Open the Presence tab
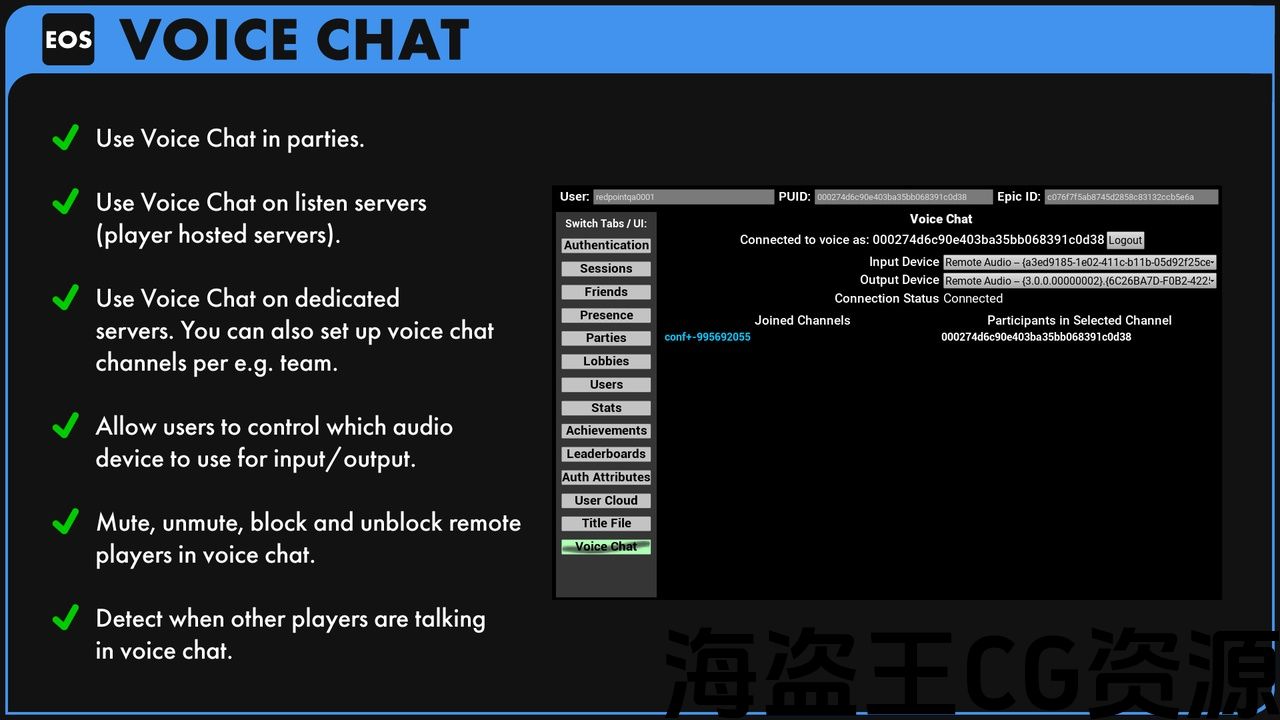This screenshot has height=720, width=1280. click(606, 315)
